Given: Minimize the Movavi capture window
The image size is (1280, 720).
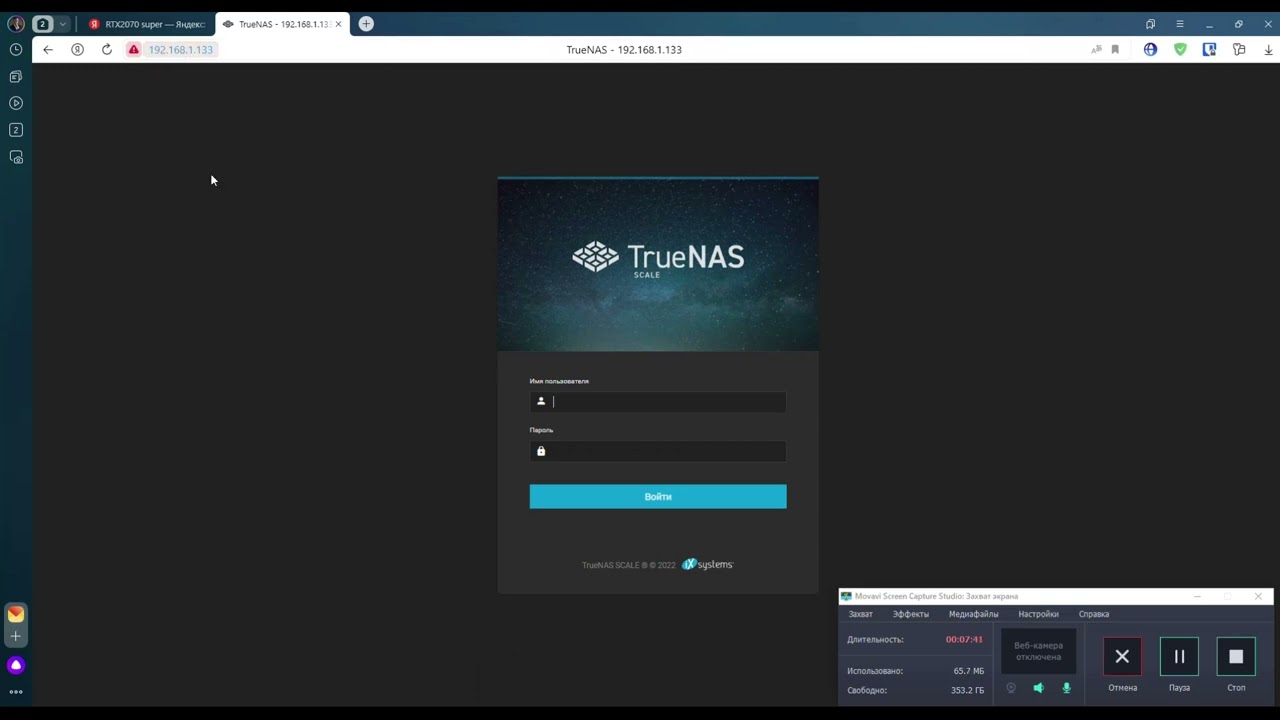Looking at the screenshot, I should (x=1197, y=597).
